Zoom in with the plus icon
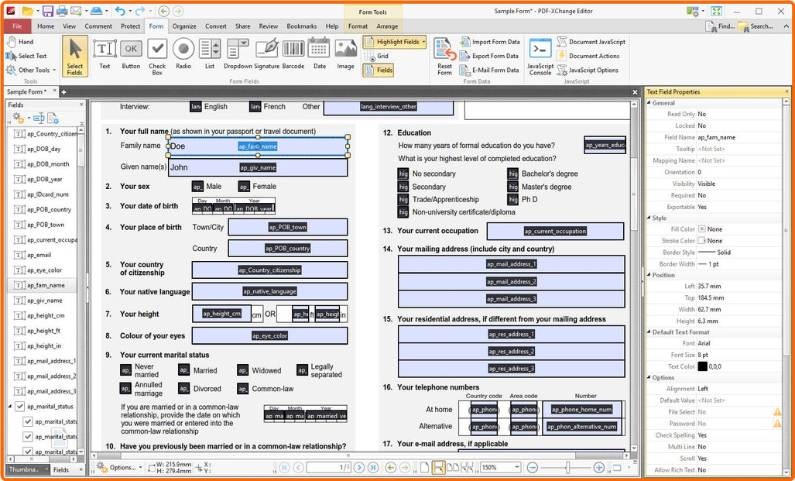Image resolution: width=795 pixels, height=481 pixels. [x=599, y=467]
